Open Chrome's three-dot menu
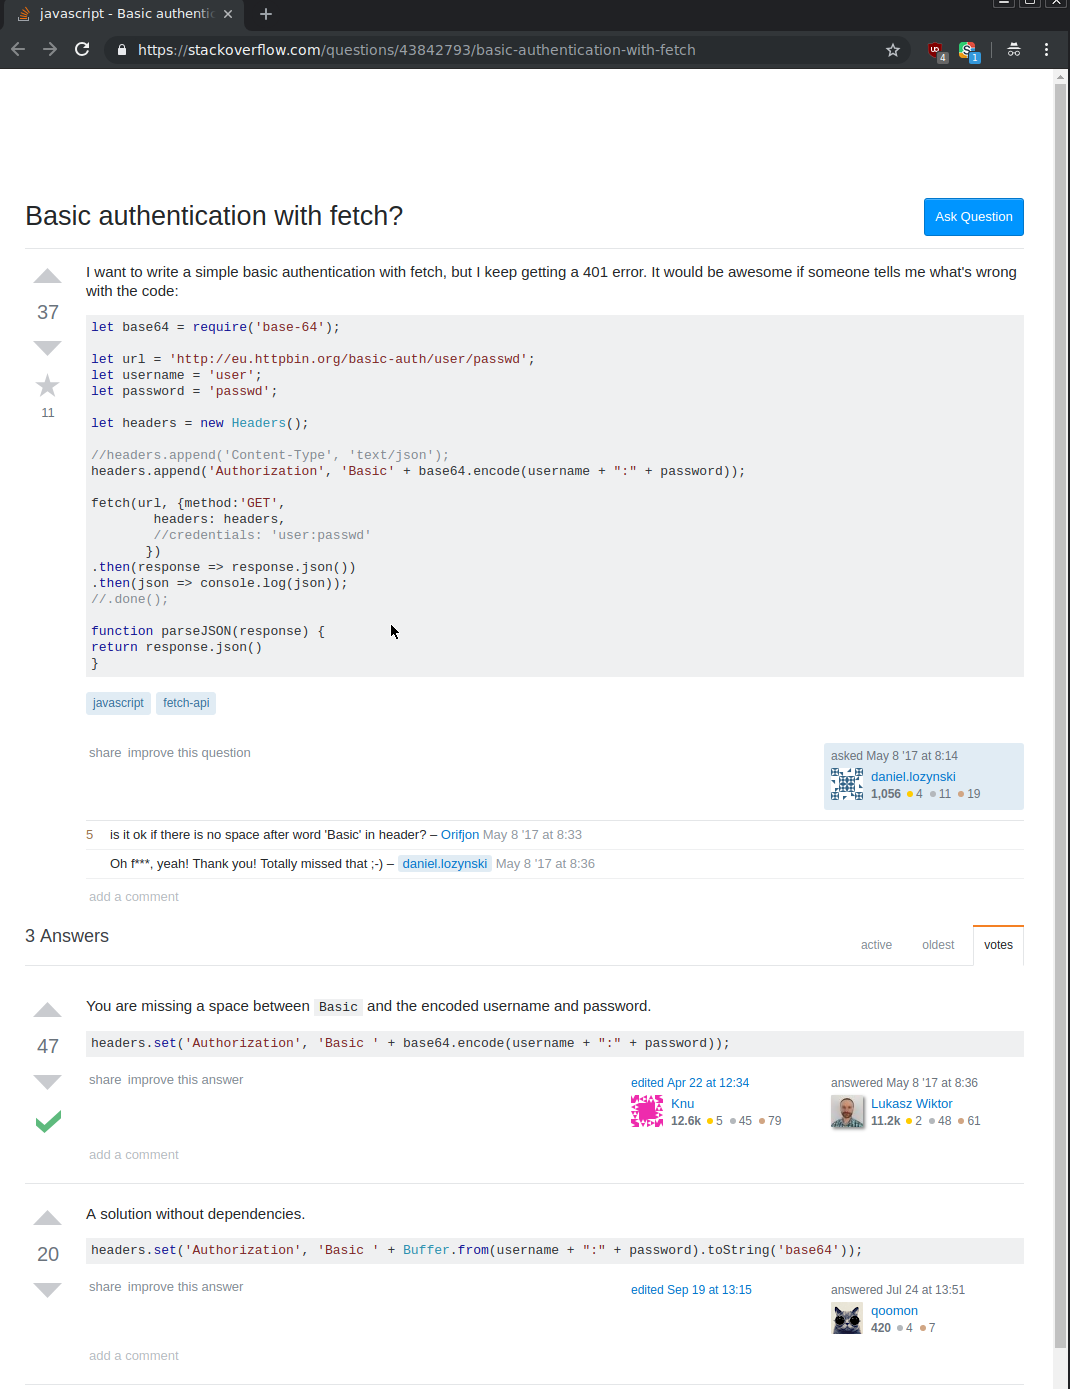This screenshot has height=1389, width=1070. pos(1046,49)
